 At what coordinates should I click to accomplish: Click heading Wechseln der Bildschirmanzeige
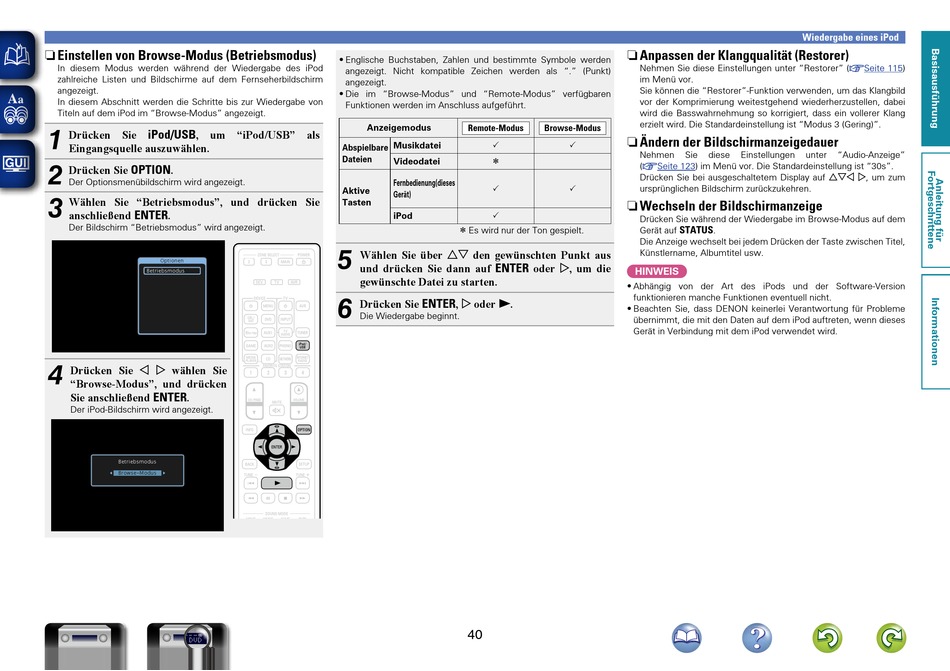point(731,206)
